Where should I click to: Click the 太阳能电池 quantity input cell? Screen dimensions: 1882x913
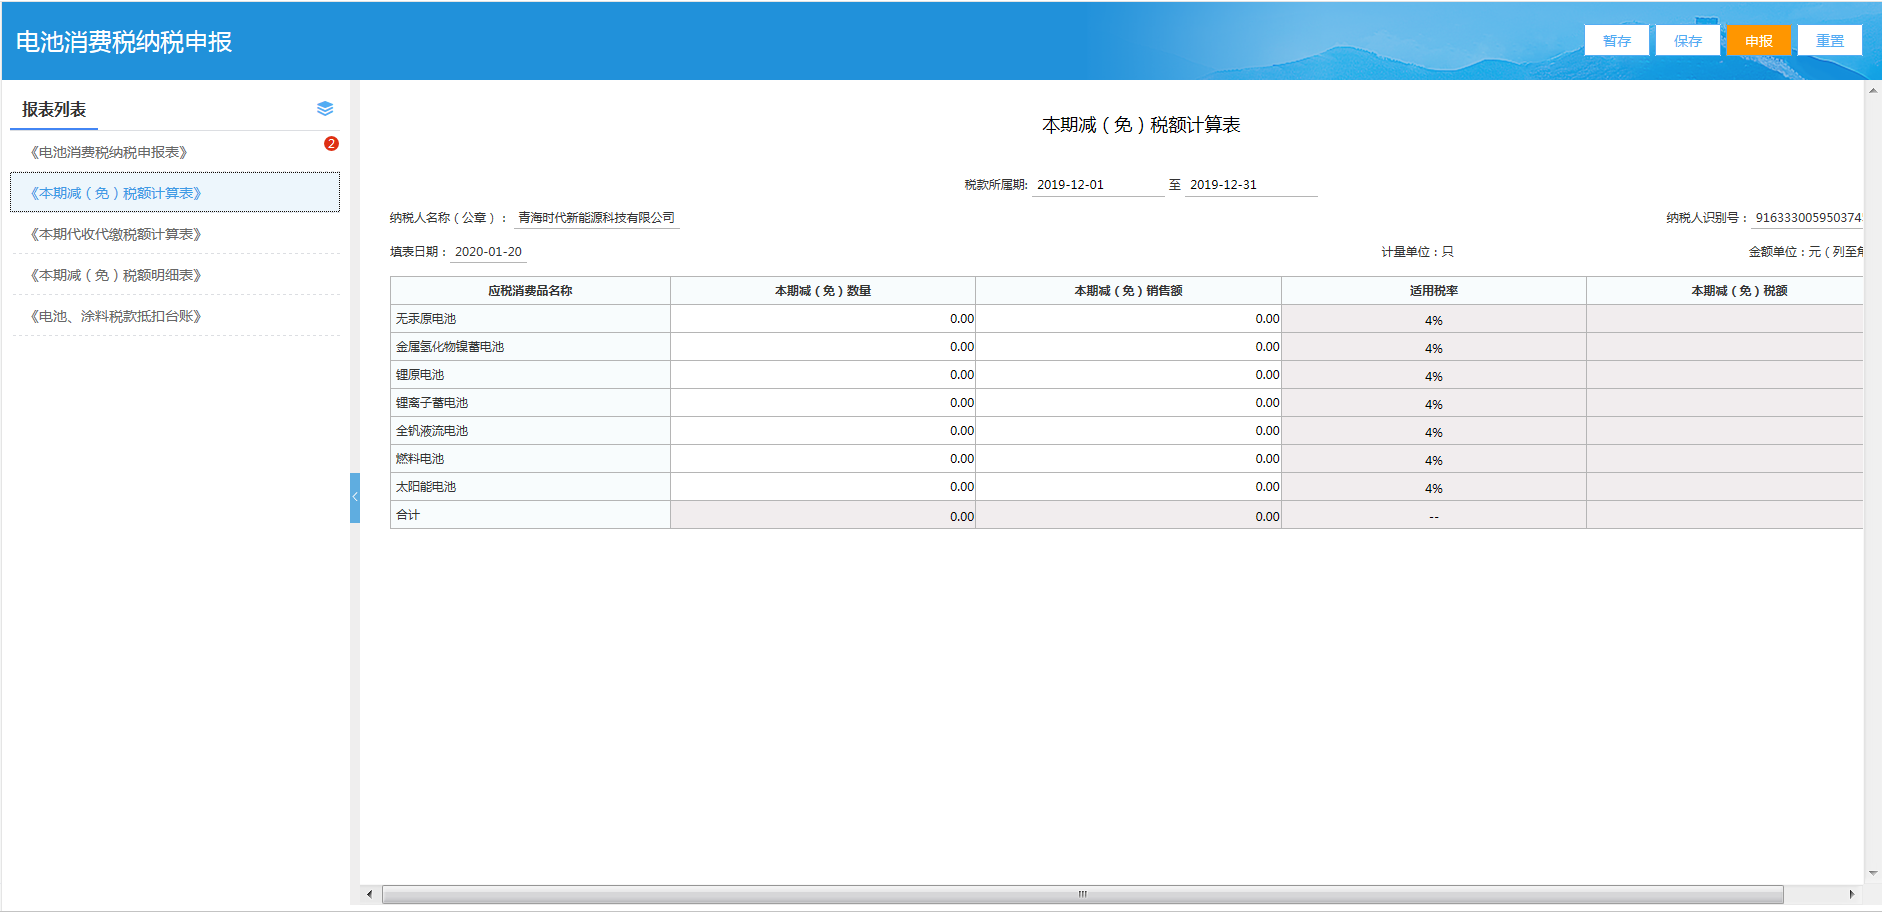tap(822, 487)
